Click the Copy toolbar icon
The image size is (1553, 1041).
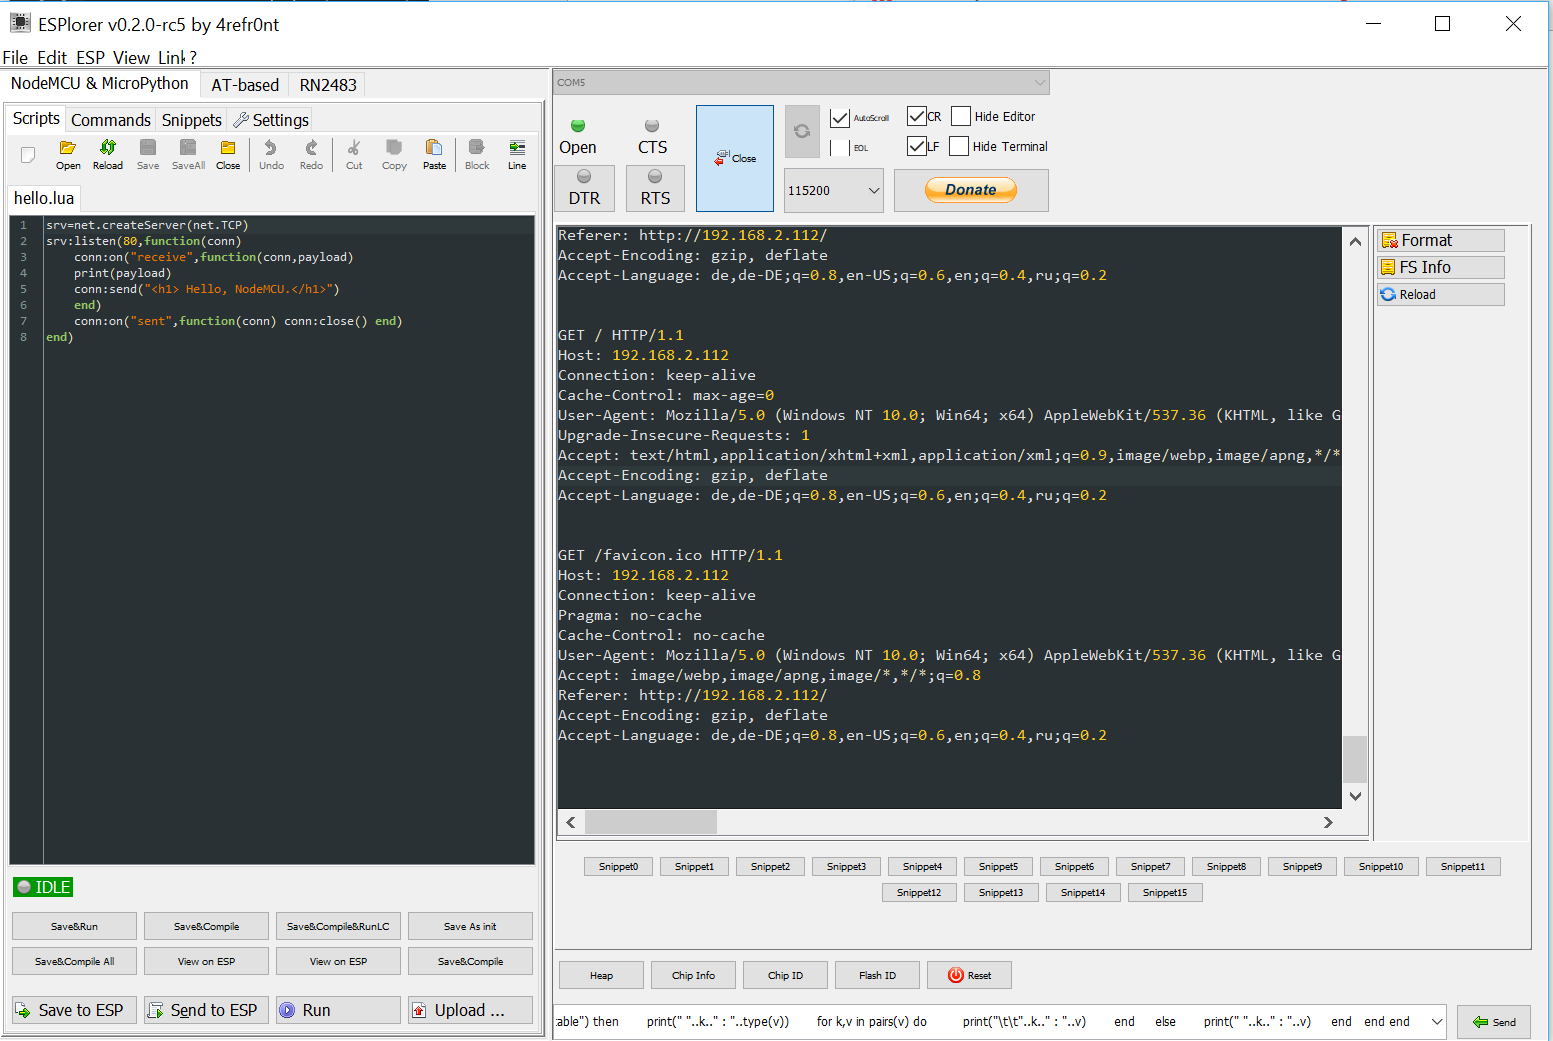tap(394, 154)
